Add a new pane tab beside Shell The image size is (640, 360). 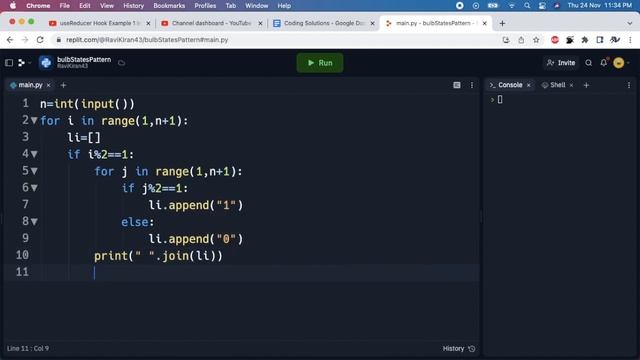click(586, 85)
